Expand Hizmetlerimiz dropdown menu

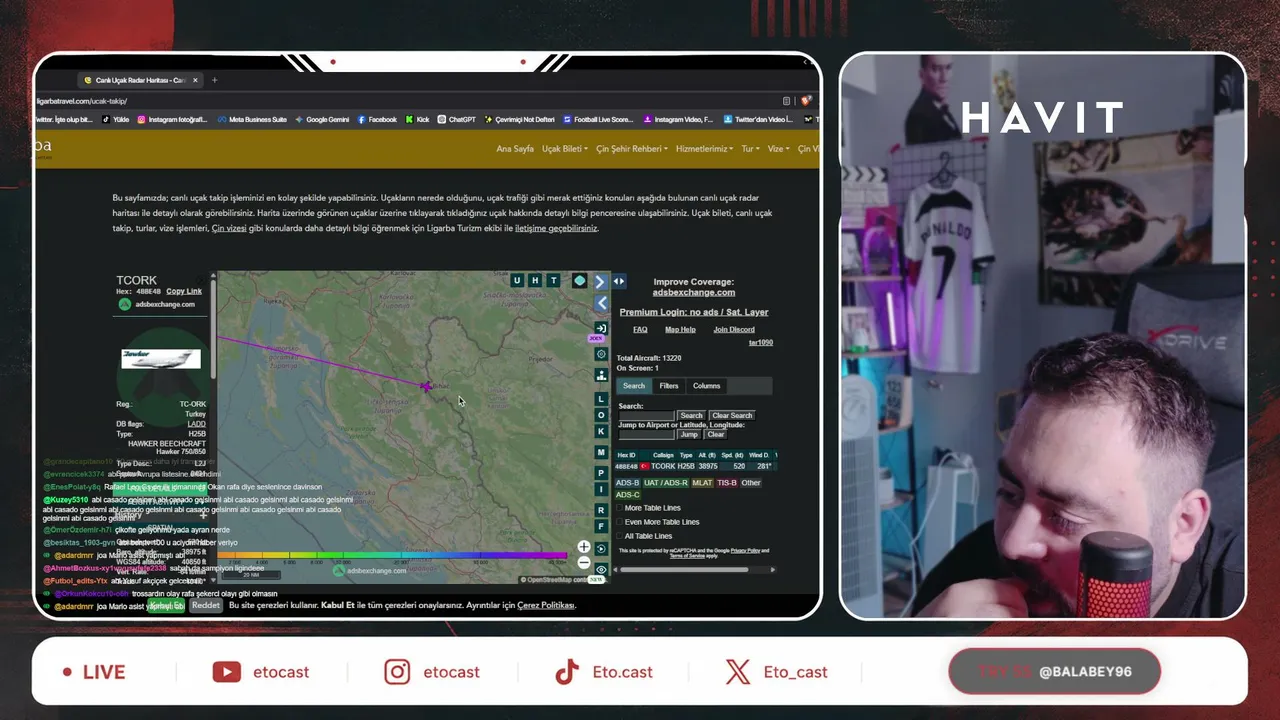(704, 149)
